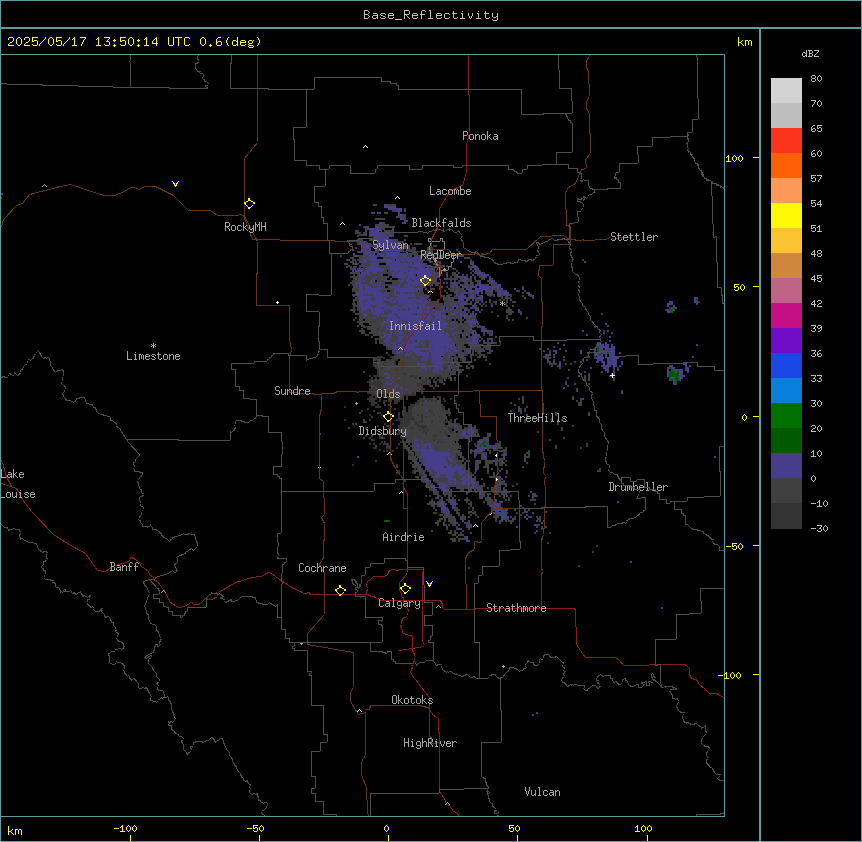Image resolution: width=862 pixels, height=842 pixels.
Task: Pick the yellow diamond marker near Cochrane
Action: pyautogui.click(x=340, y=590)
